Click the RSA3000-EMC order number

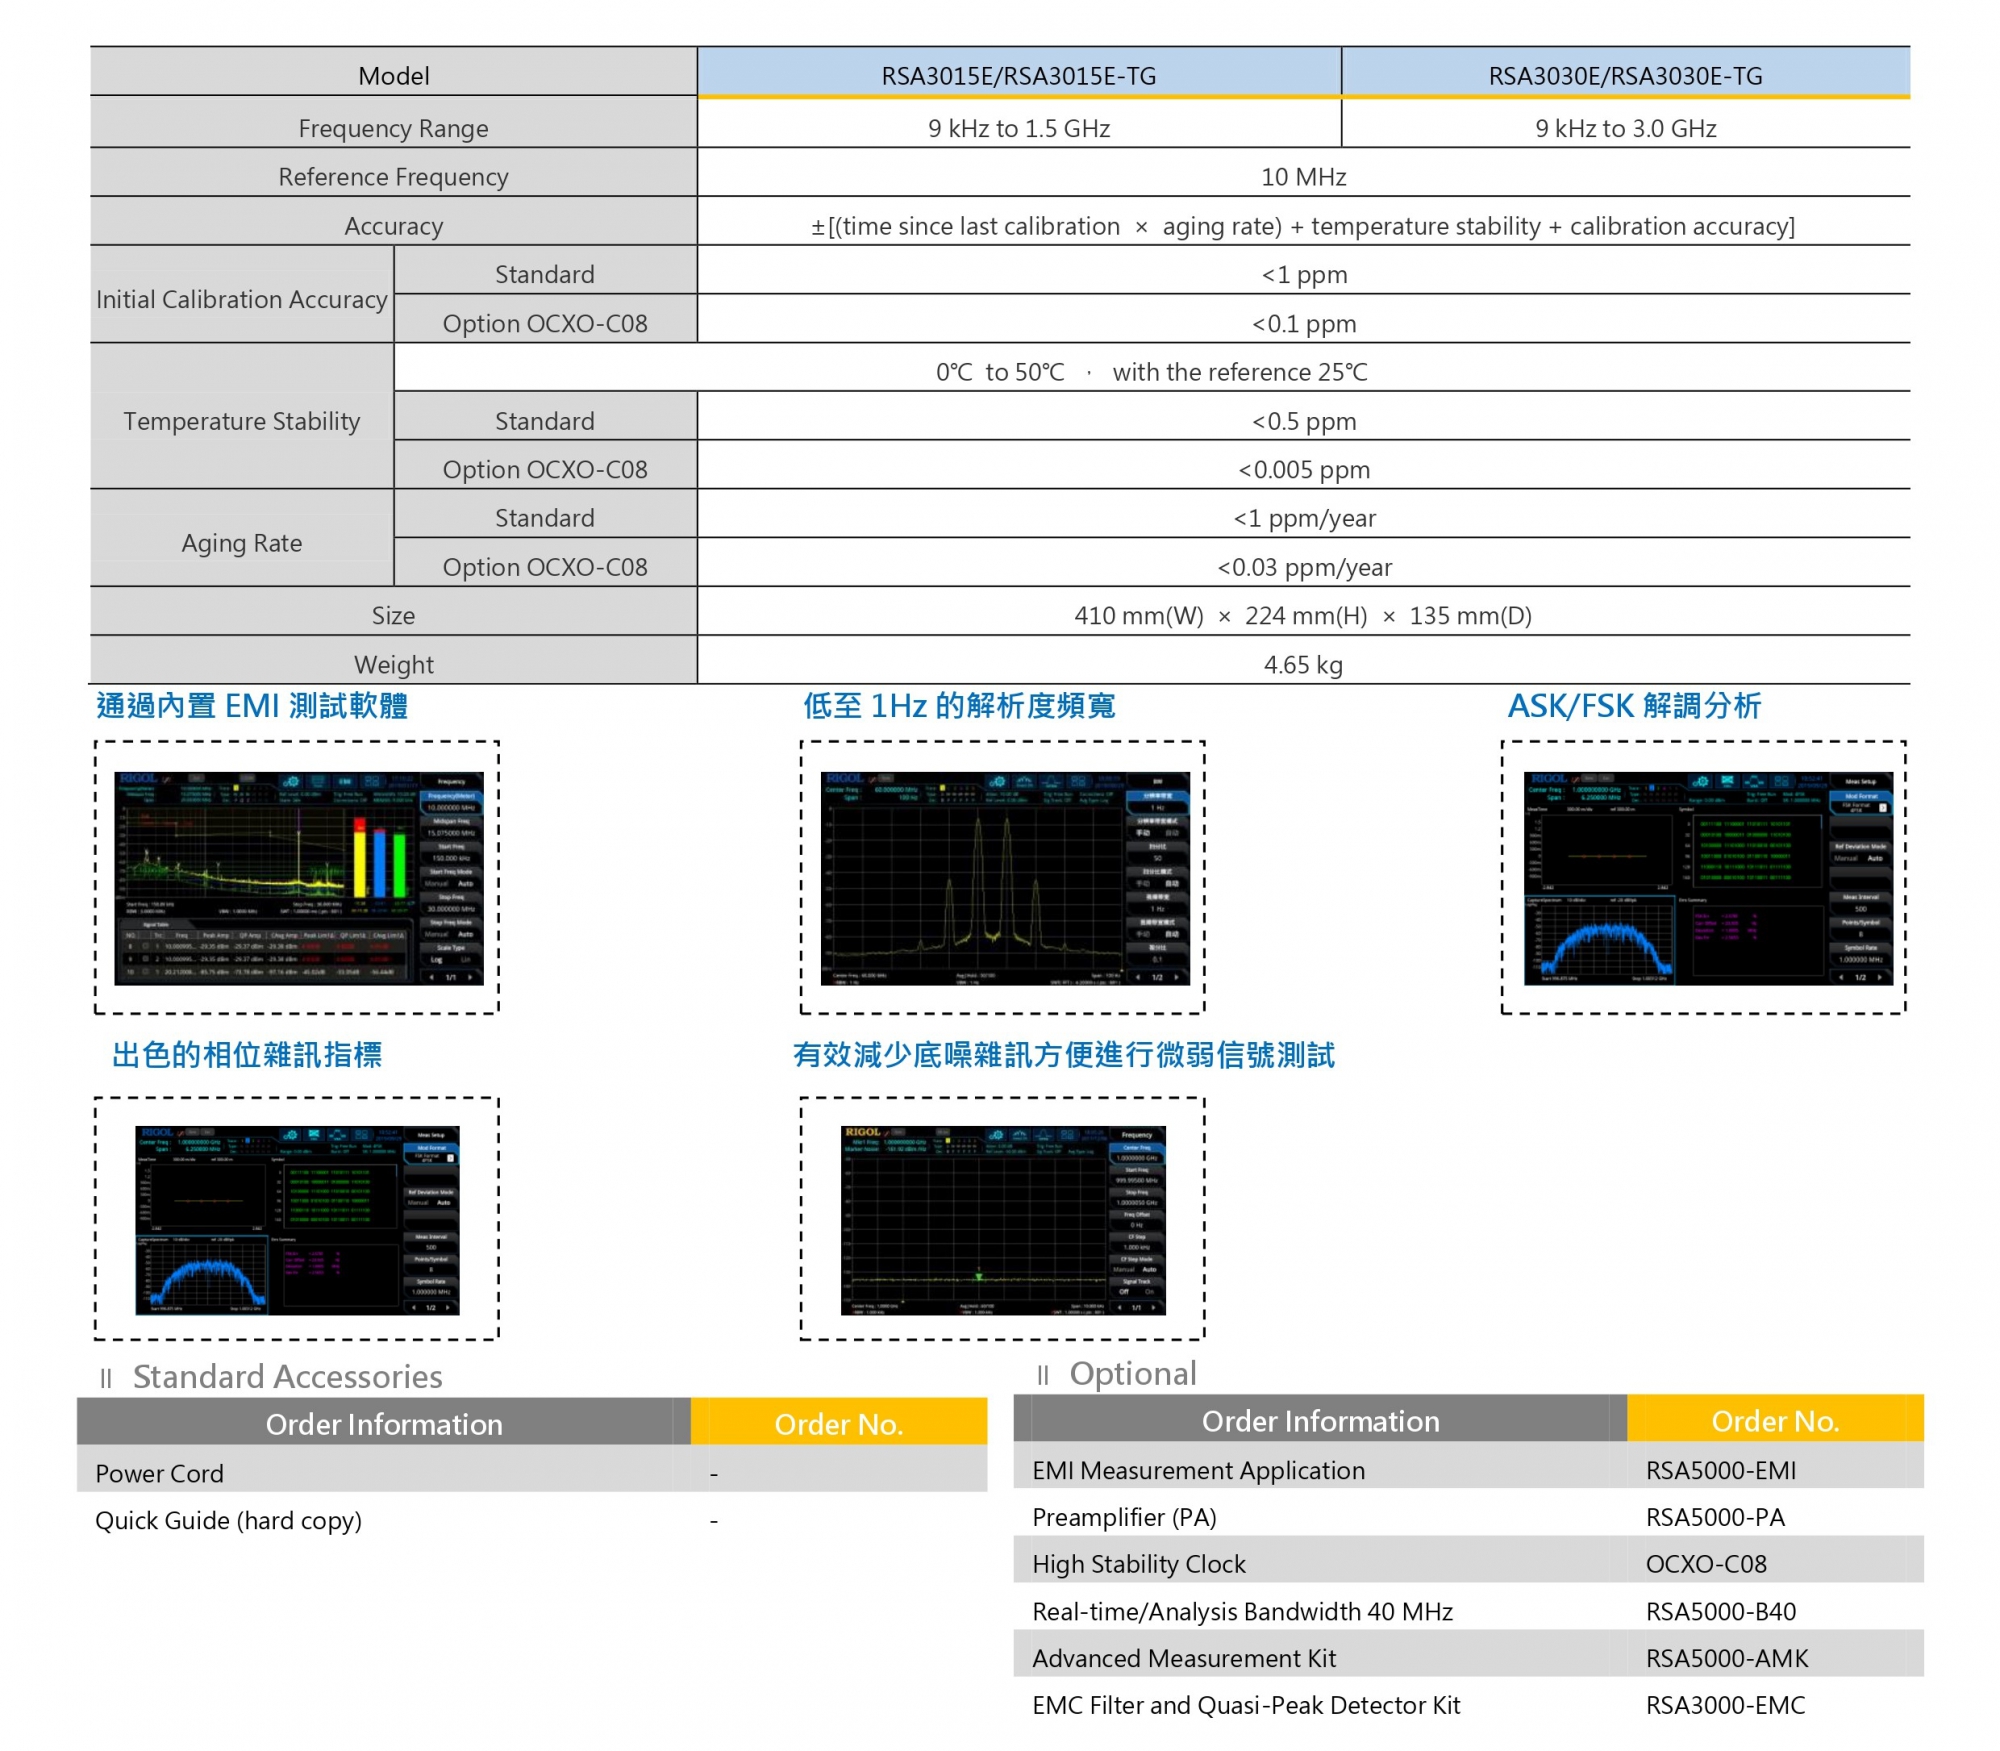click(1724, 1705)
